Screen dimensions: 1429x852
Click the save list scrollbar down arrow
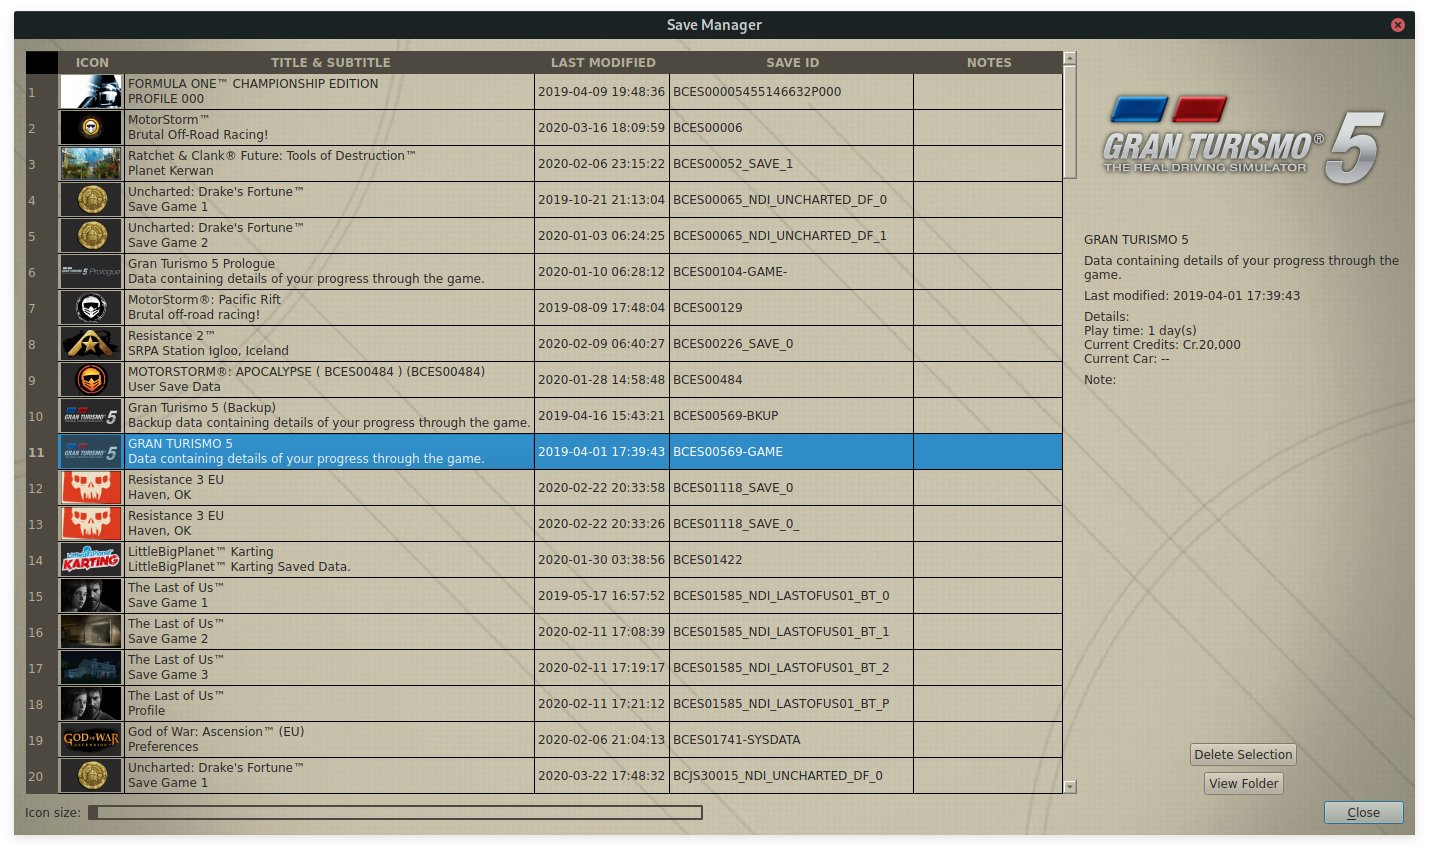coord(1070,787)
